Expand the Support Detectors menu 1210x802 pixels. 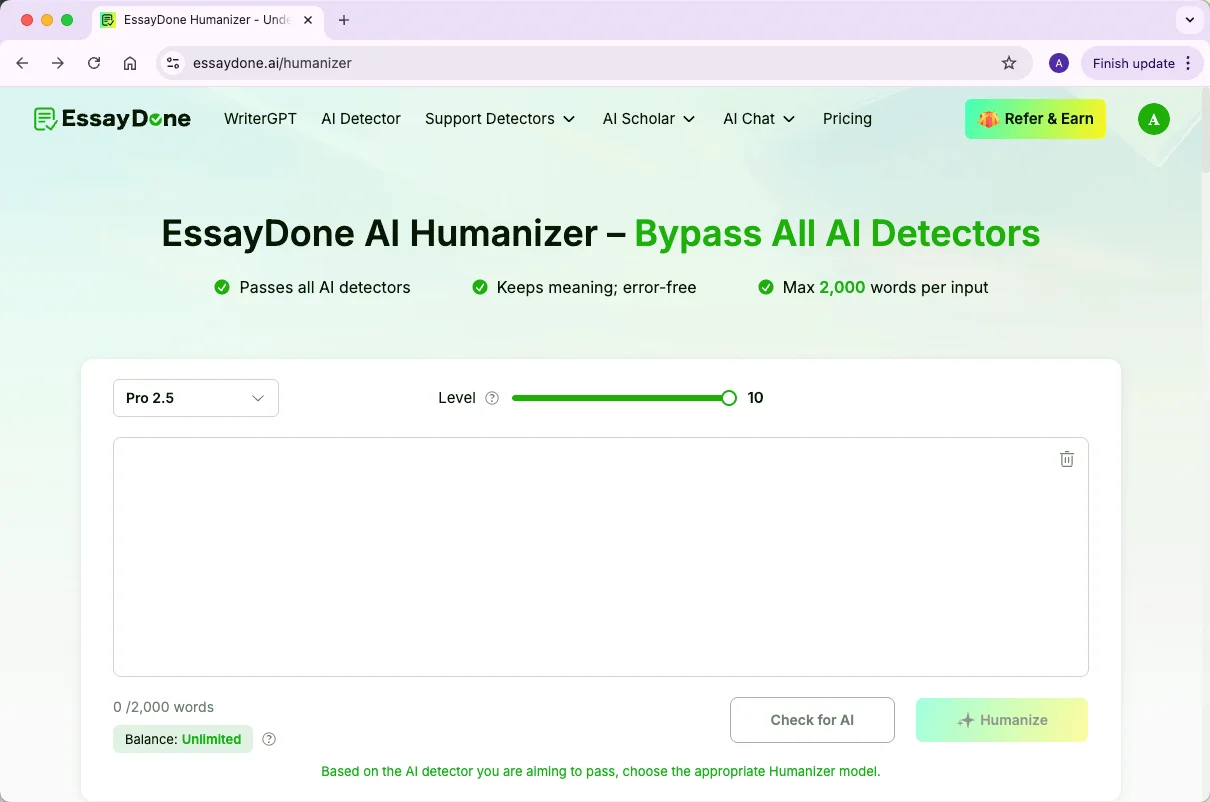pyautogui.click(x=500, y=119)
